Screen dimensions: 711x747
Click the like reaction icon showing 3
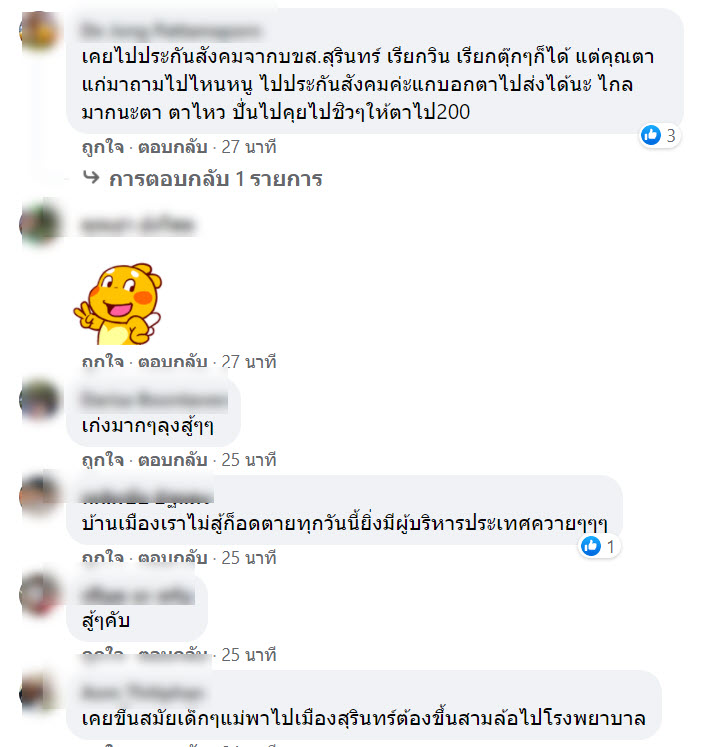click(650, 135)
